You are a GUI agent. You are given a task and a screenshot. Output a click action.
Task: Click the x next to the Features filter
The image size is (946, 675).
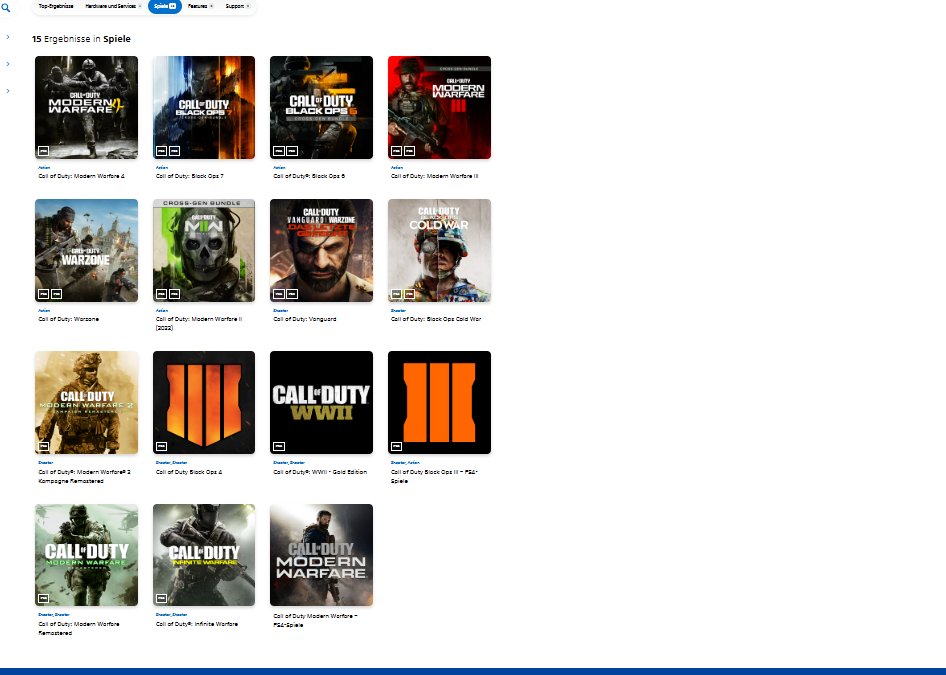pyautogui.click(x=211, y=6)
